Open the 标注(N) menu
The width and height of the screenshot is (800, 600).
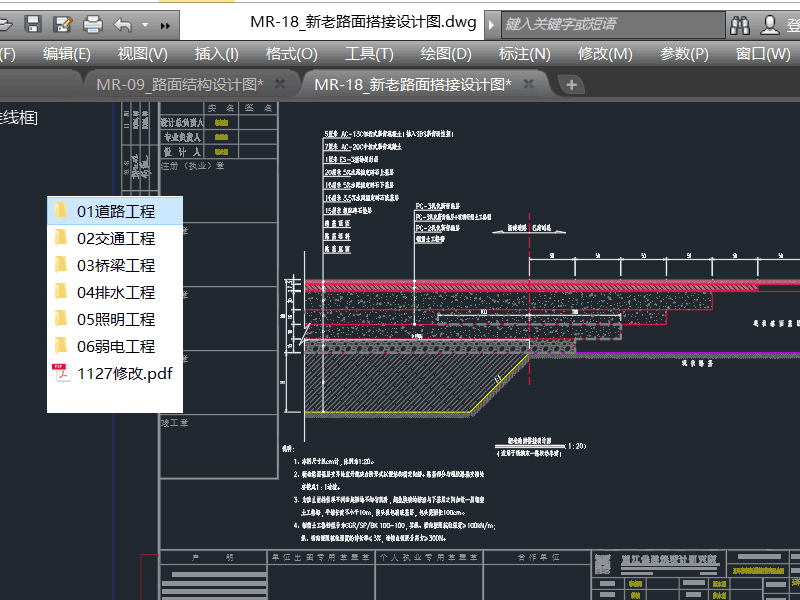524,54
